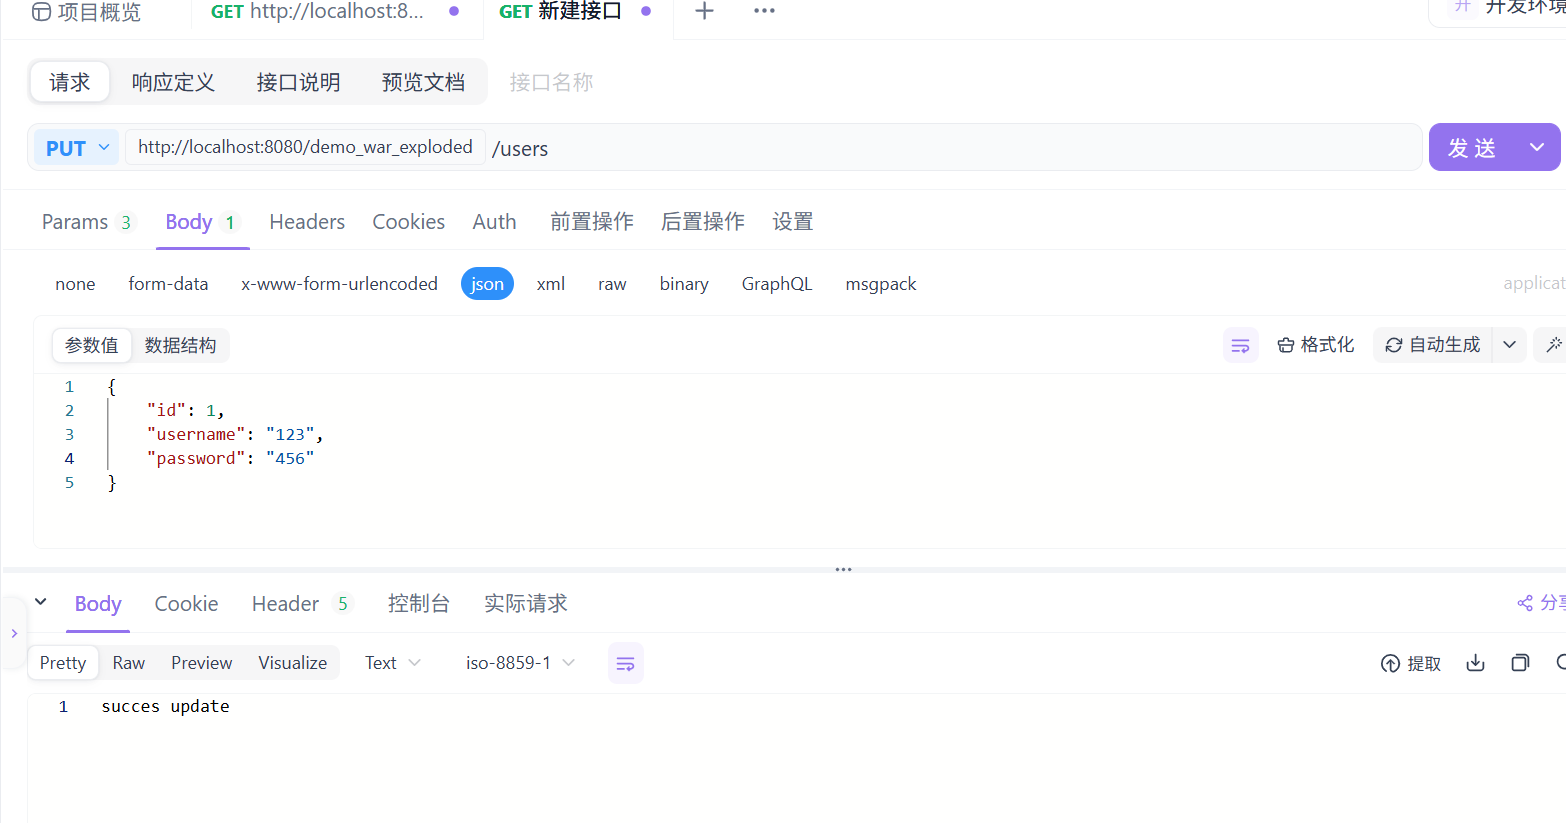This screenshot has height=823, width=1566.
Task: Toggle line wrap in the response viewer
Action: click(625, 662)
